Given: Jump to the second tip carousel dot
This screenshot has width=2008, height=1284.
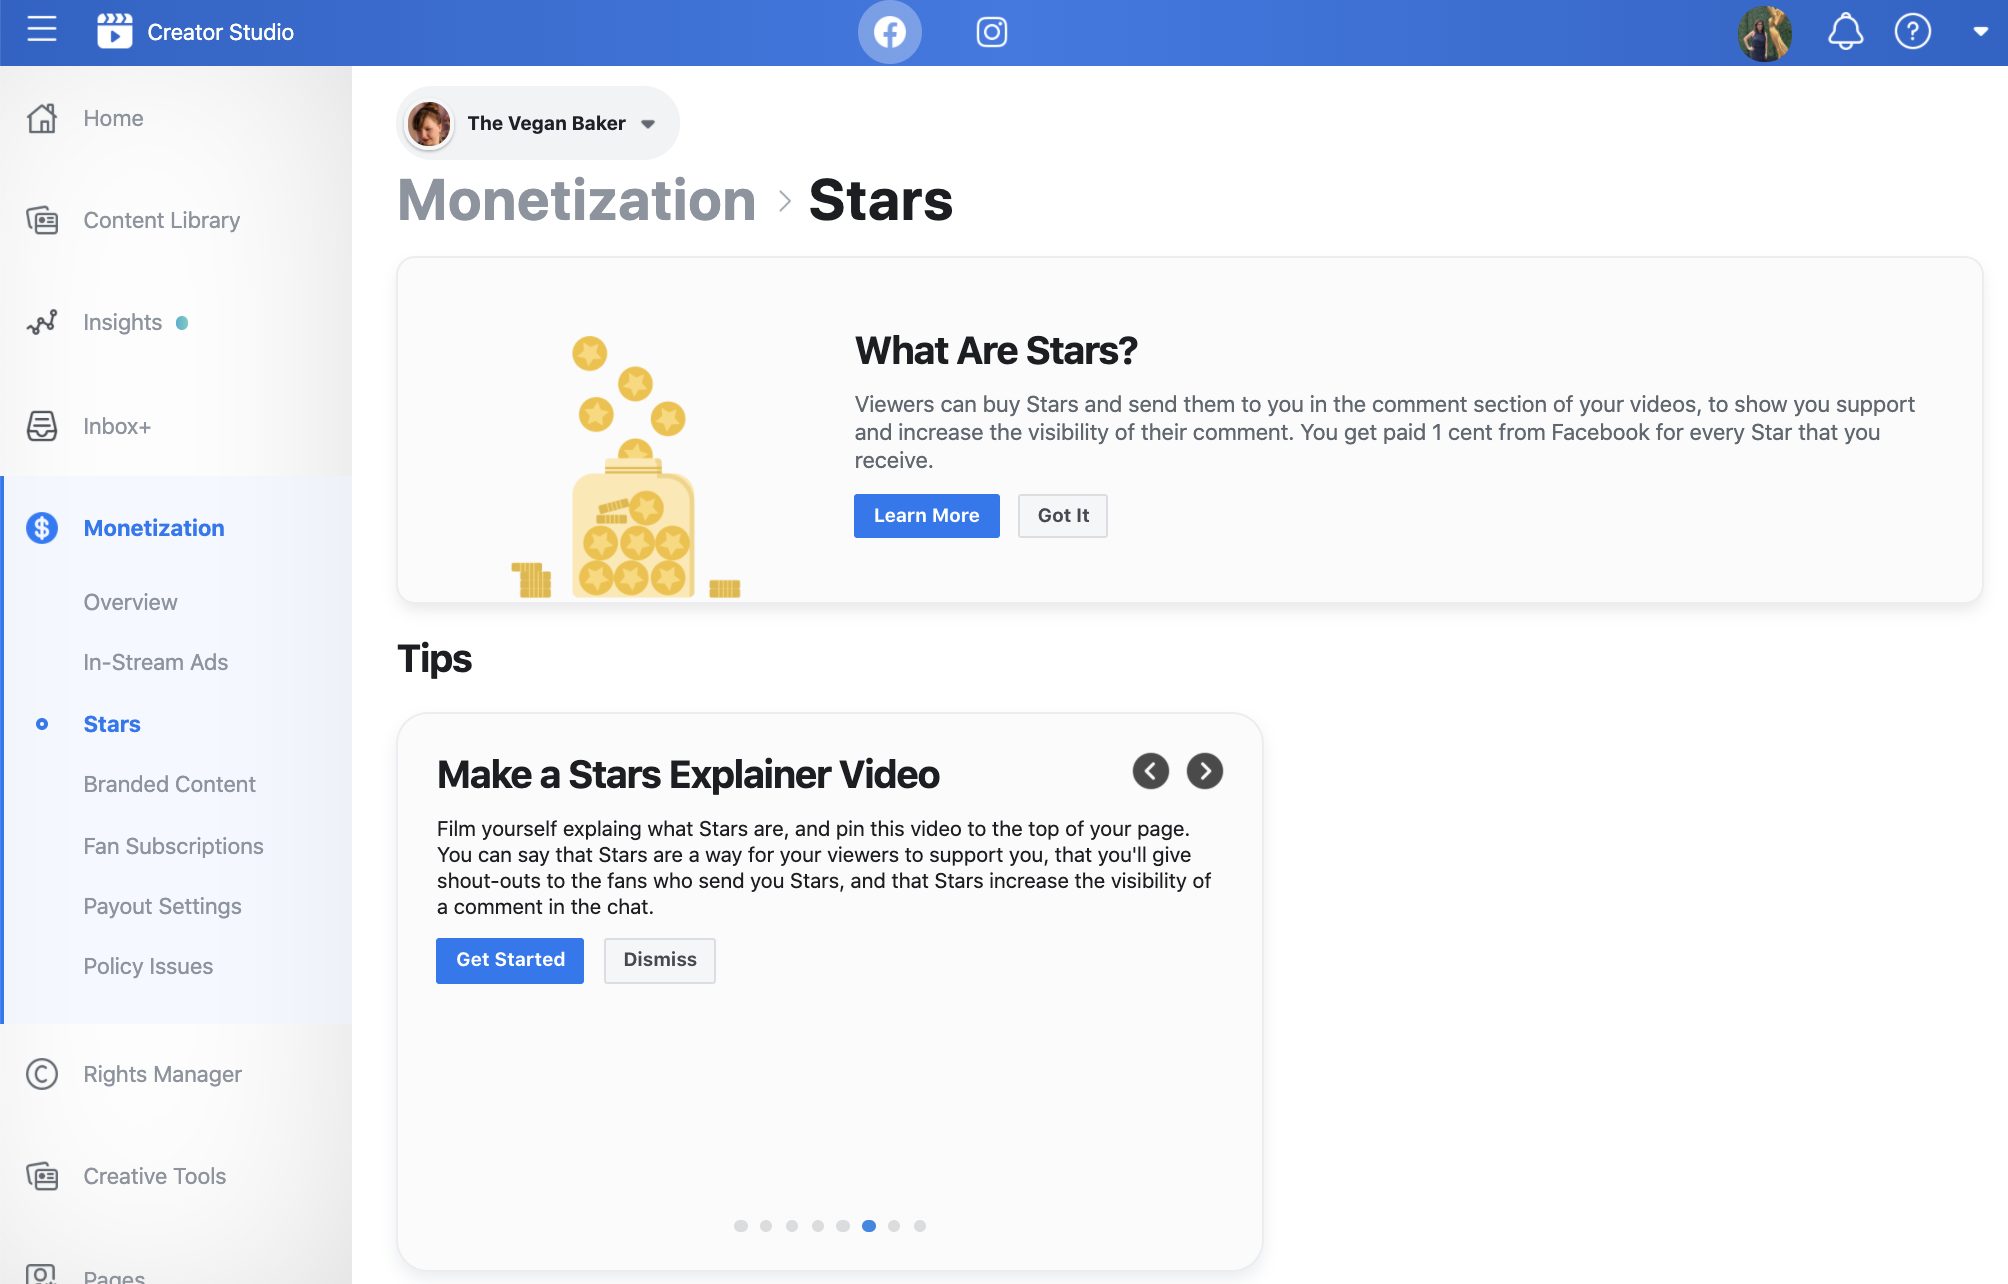Looking at the screenshot, I should 766,1226.
